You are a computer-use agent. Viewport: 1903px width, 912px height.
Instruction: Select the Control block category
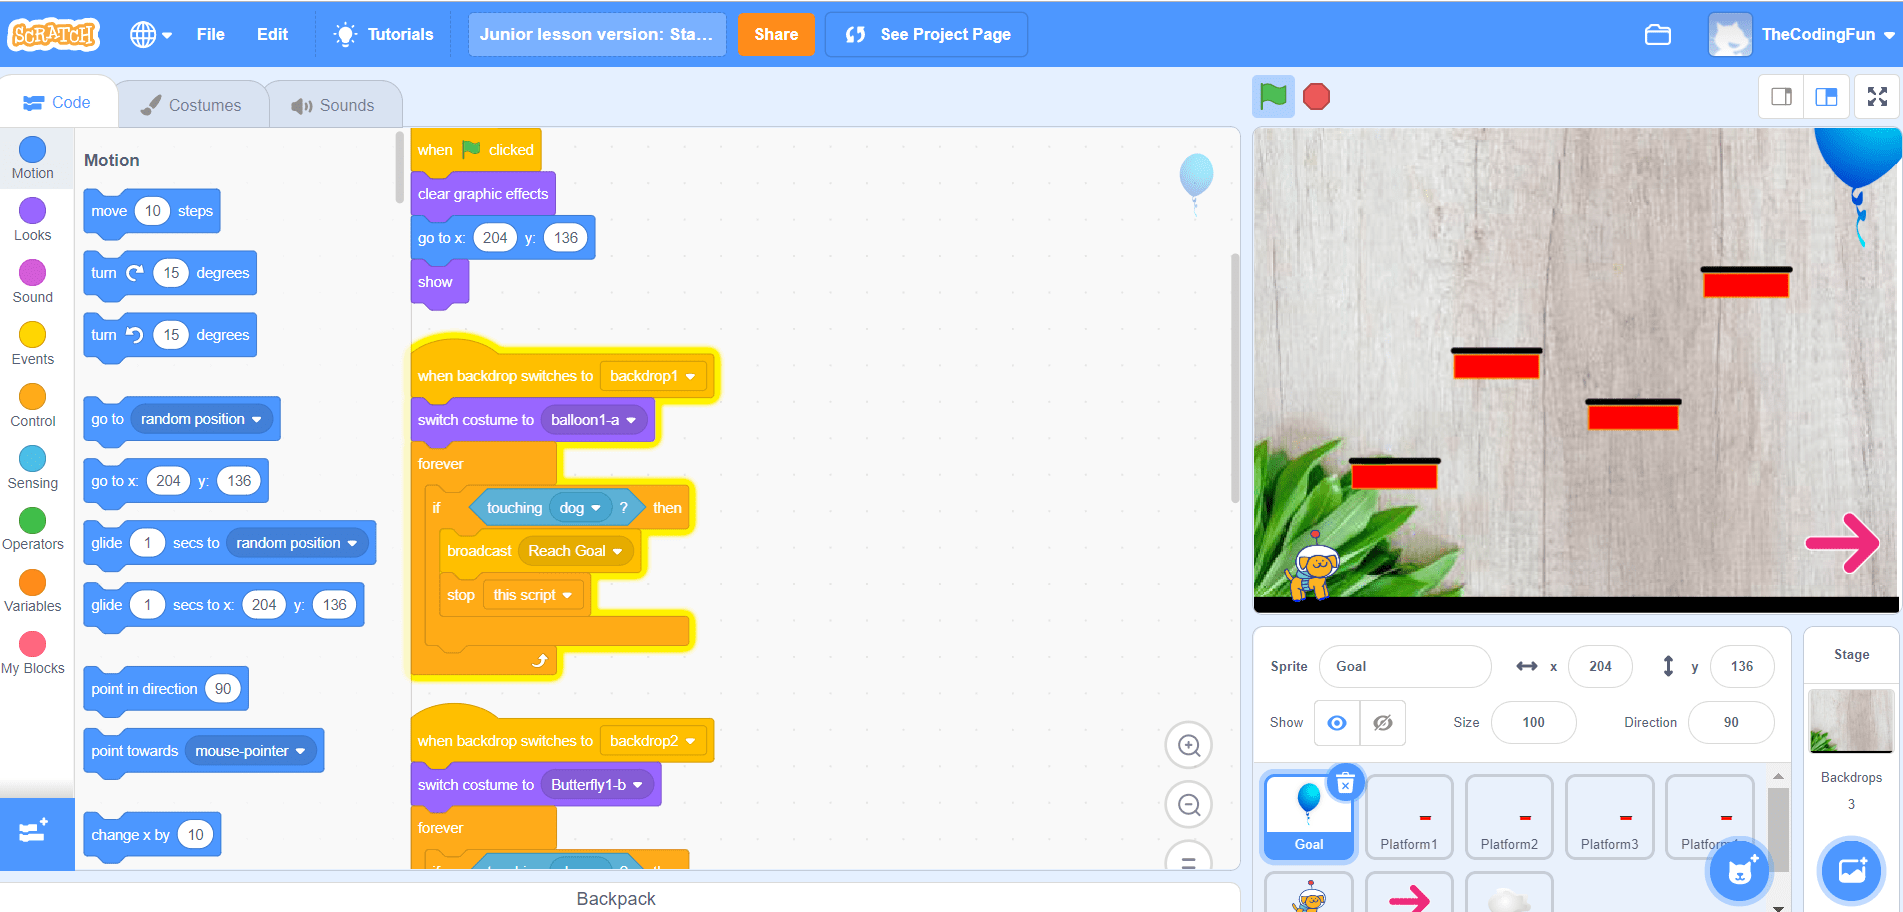point(33,407)
